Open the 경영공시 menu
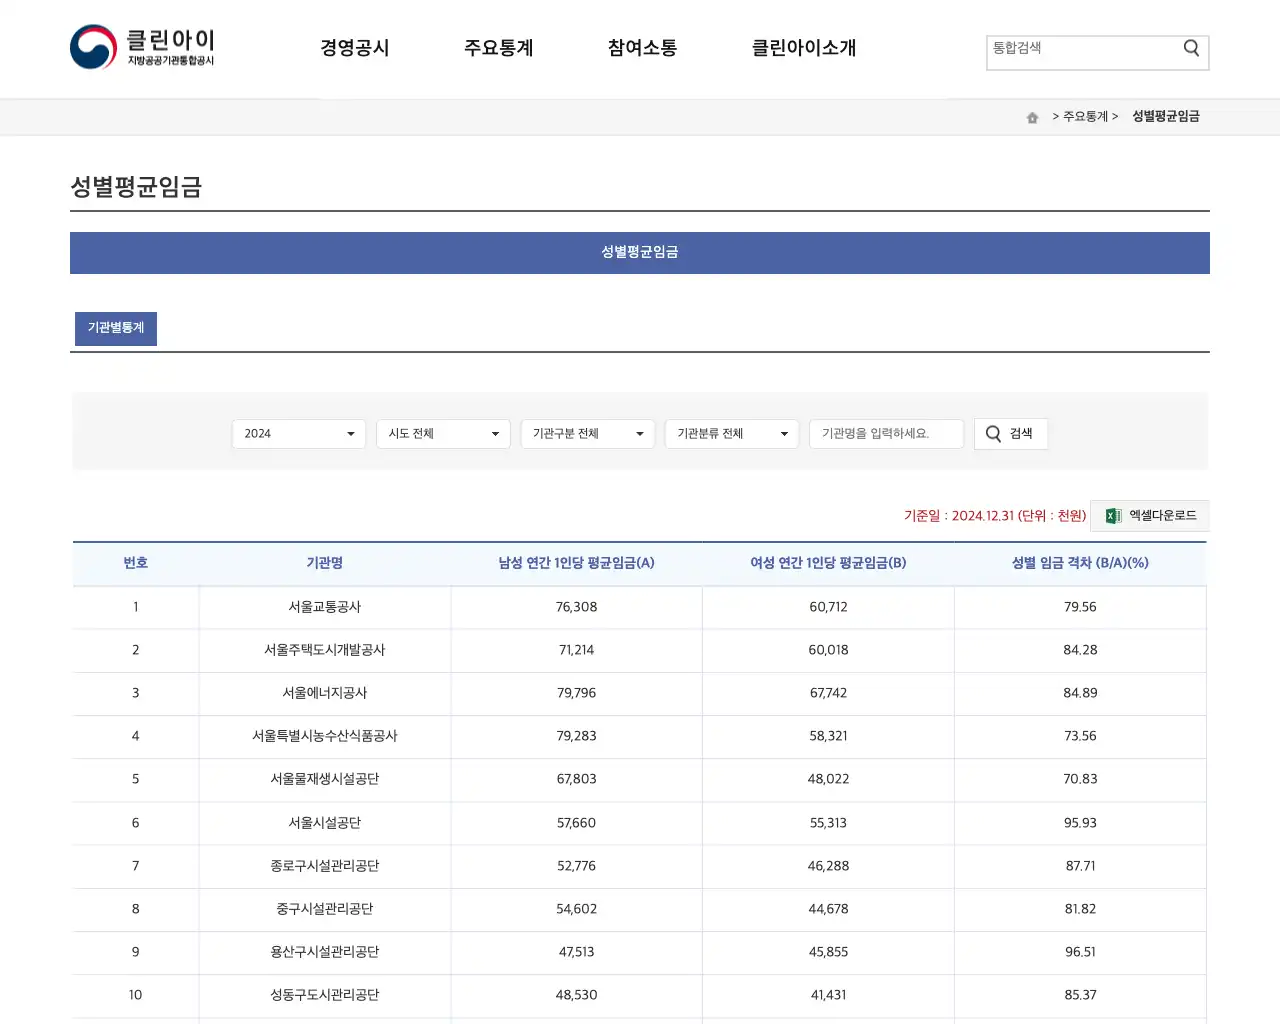 [355, 47]
